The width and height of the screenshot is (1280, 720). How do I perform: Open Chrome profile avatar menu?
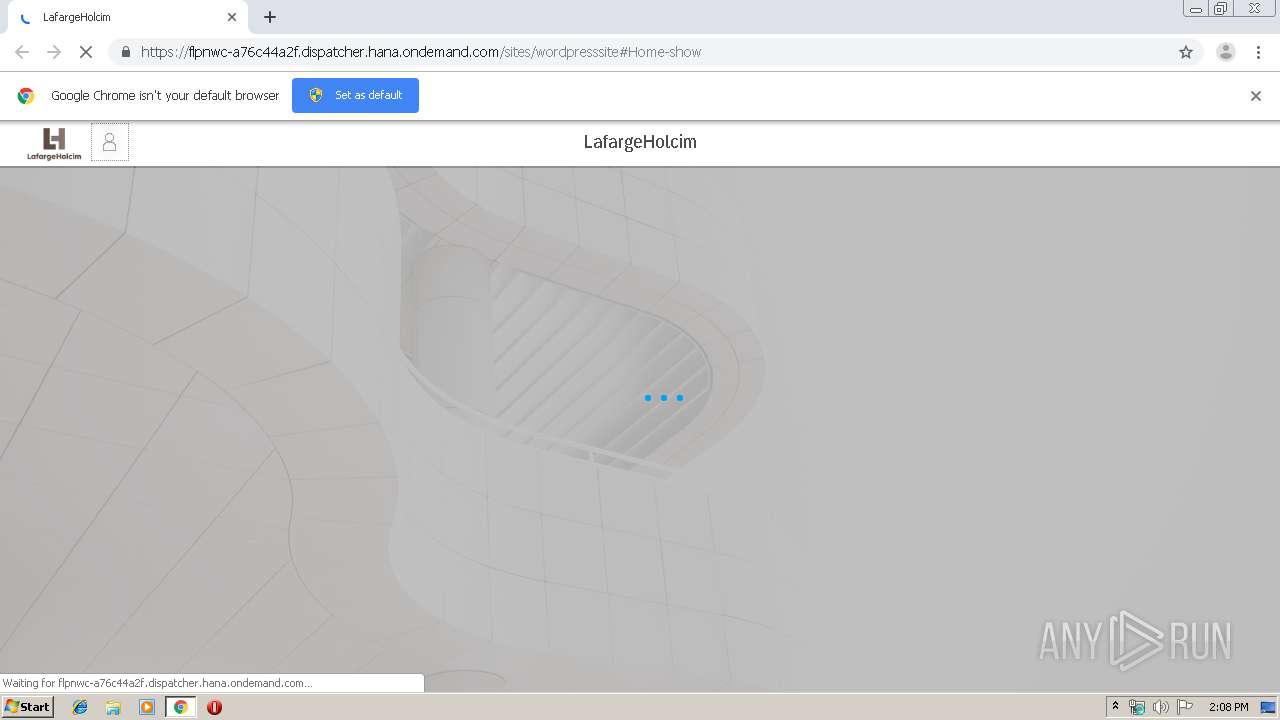coord(1226,52)
